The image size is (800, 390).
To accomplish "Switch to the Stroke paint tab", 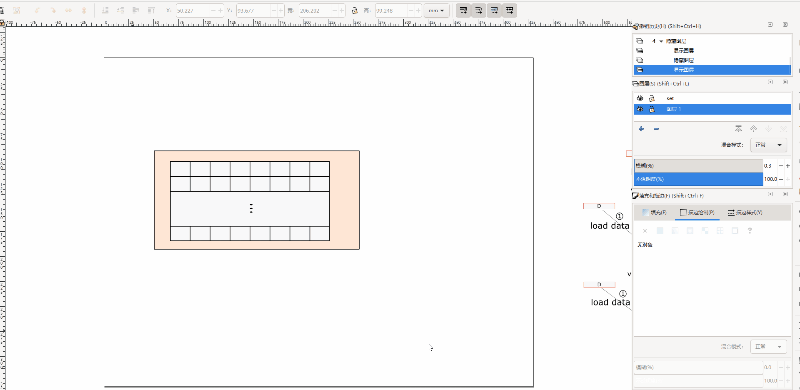I will click(x=697, y=212).
